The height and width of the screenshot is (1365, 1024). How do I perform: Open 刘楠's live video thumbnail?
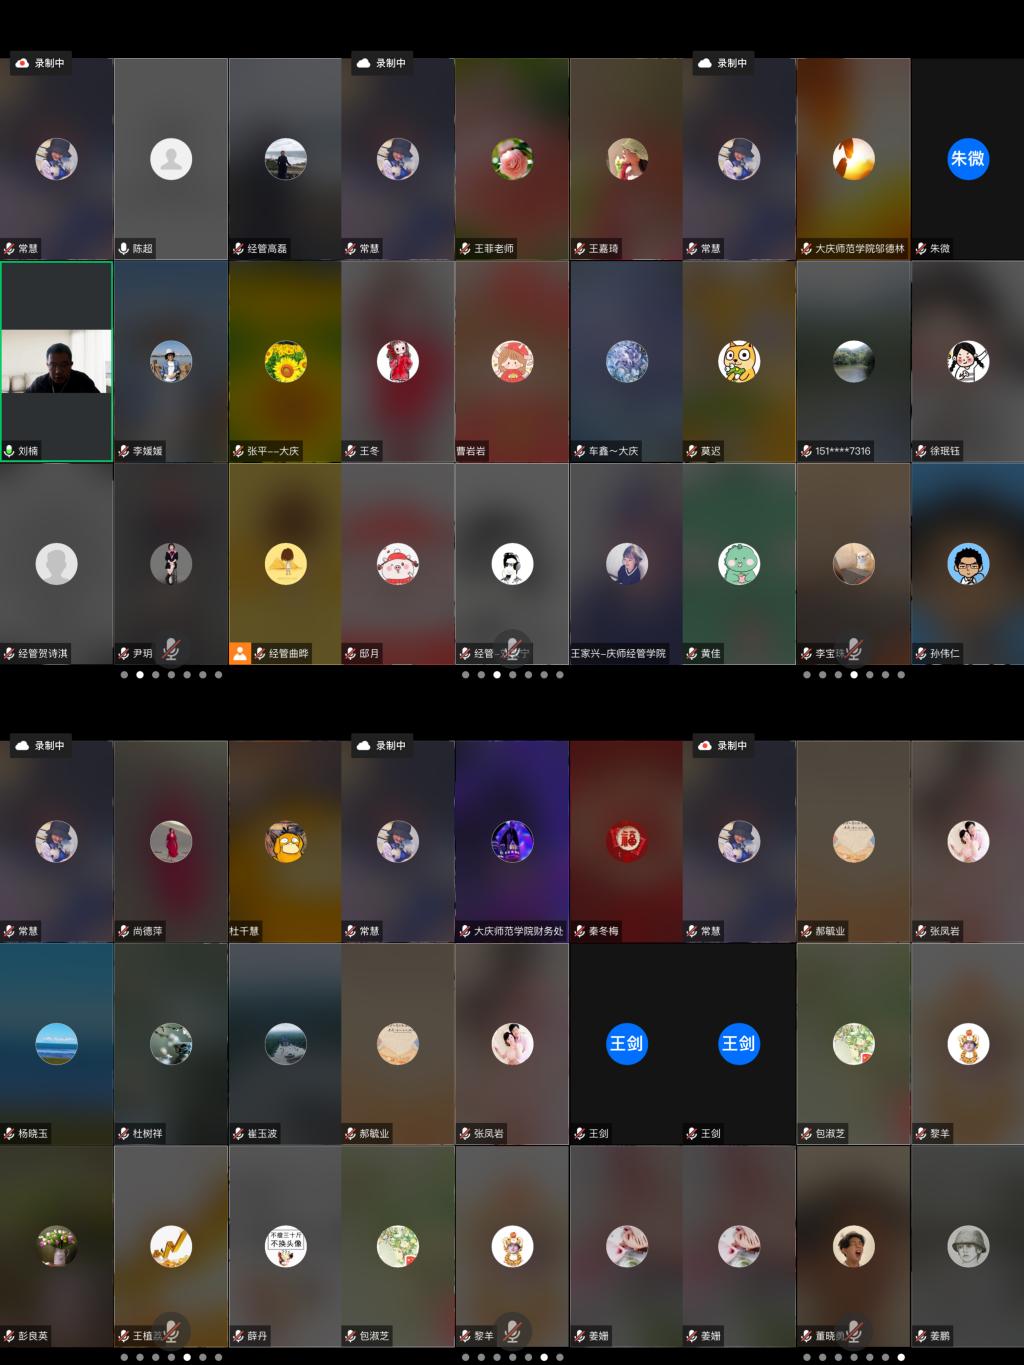56,361
